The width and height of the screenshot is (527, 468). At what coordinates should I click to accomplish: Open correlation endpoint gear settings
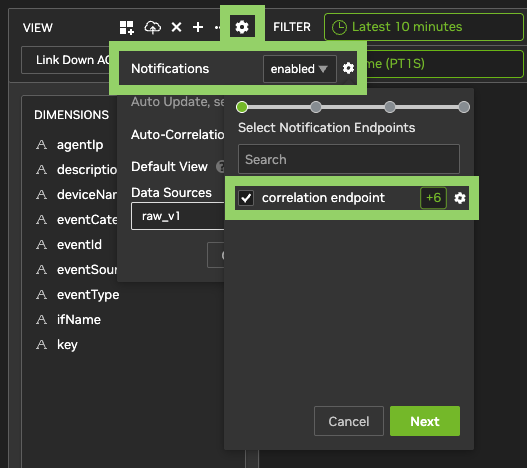tap(460, 198)
